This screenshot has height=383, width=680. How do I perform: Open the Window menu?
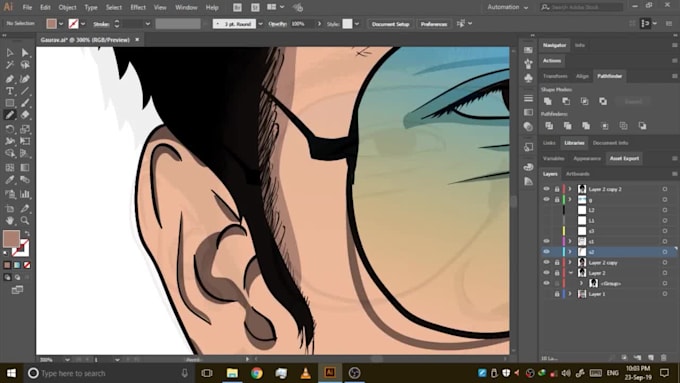point(186,7)
